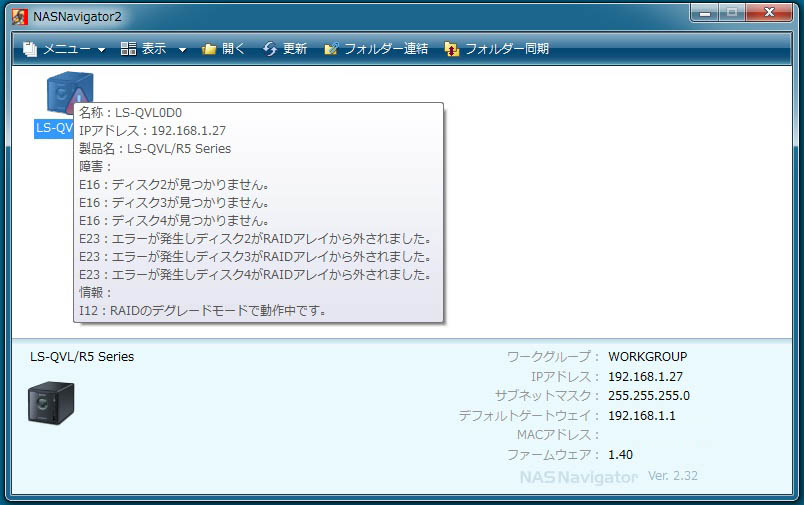This screenshot has width=804, height=505.
Task: Click the firmware version 1.40 value
Action: (x=620, y=455)
